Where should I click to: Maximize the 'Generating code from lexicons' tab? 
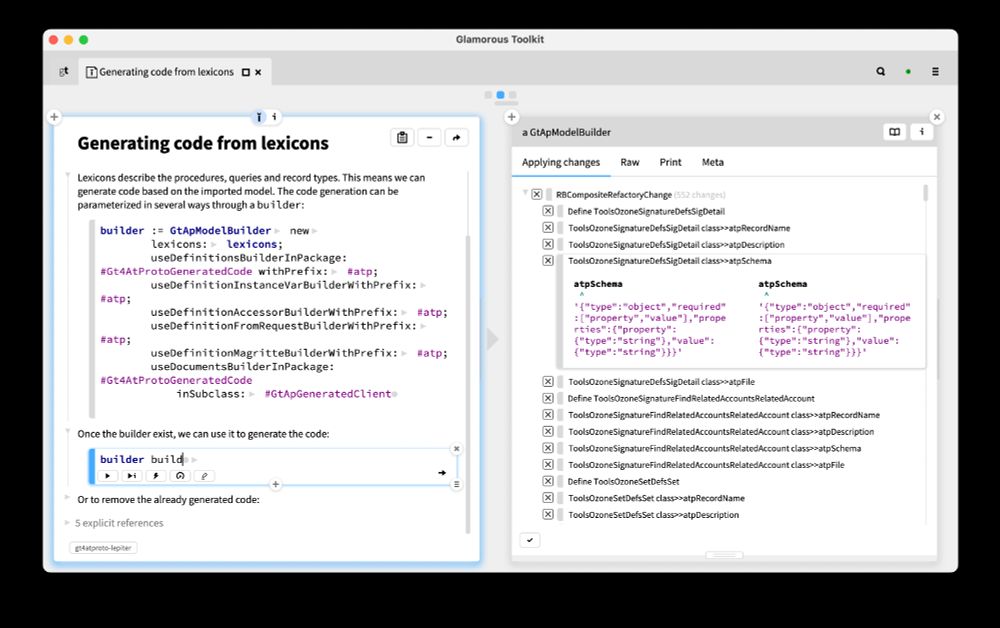(246, 72)
